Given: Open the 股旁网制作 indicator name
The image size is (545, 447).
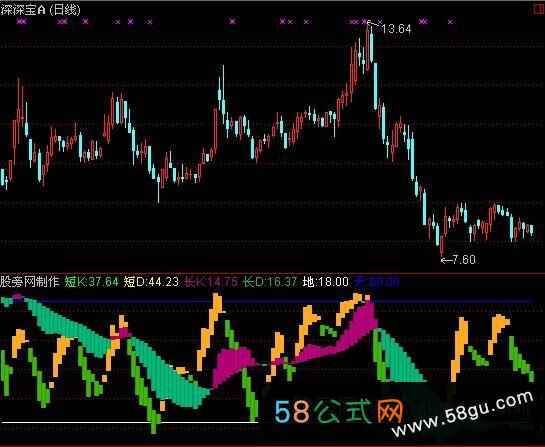Looking at the screenshot, I should pos(30,282).
